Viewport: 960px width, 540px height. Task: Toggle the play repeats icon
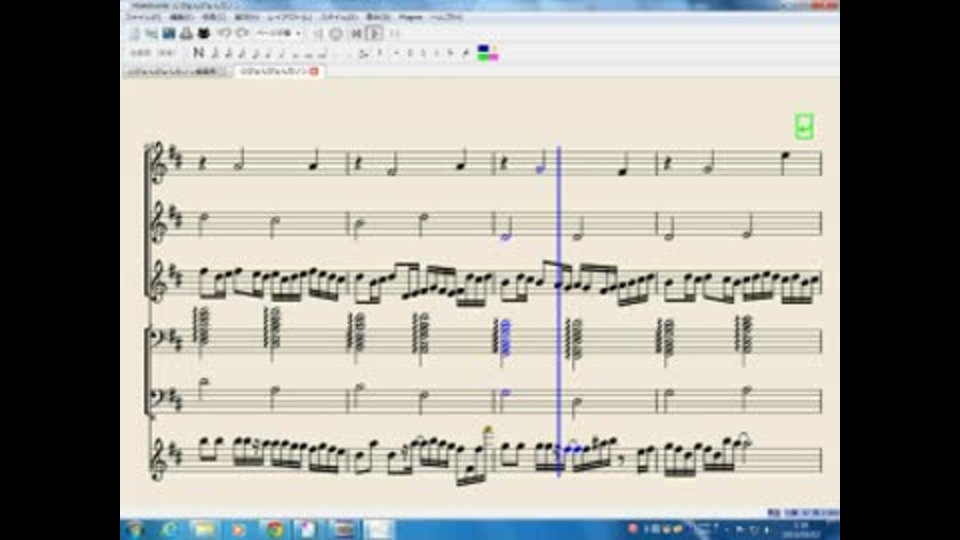pyautogui.click(x=395, y=34)
